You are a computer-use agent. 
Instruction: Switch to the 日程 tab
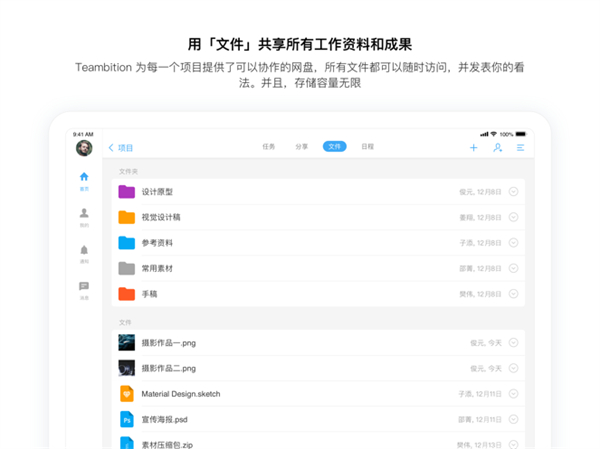coord(368,147)
